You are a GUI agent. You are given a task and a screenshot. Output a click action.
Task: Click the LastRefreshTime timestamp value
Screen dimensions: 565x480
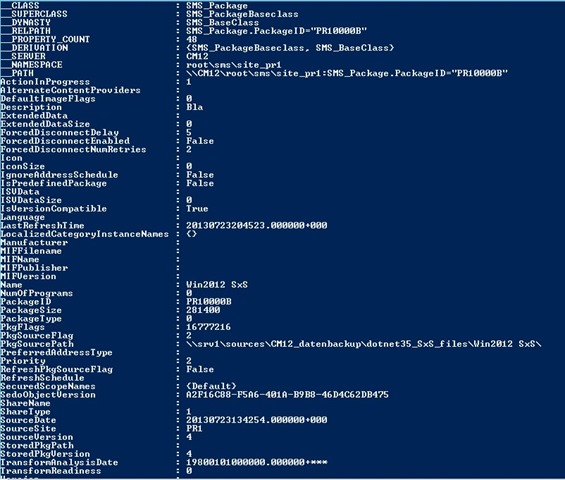coord(257,226)
